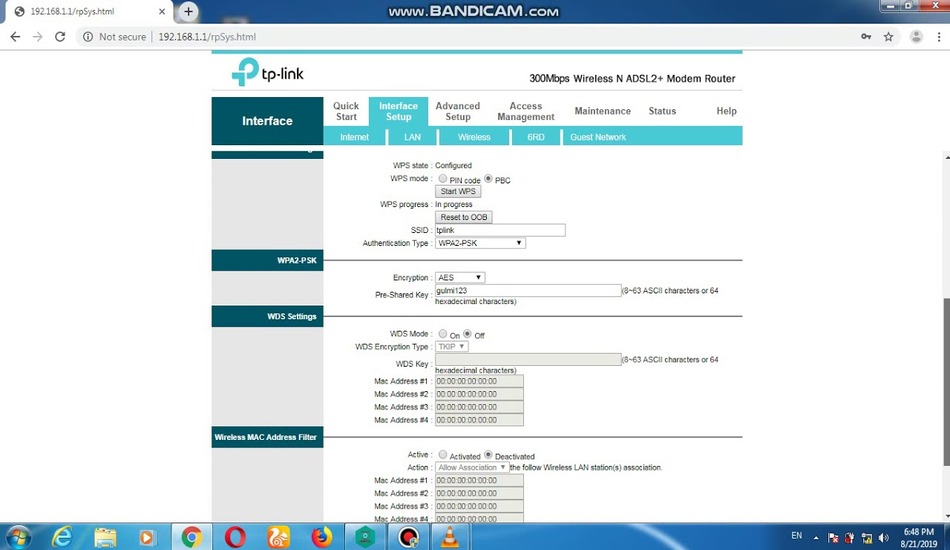Launch Internet Explorer from the taskbar
The image size is (950, 550).
(x=62, y=537)
